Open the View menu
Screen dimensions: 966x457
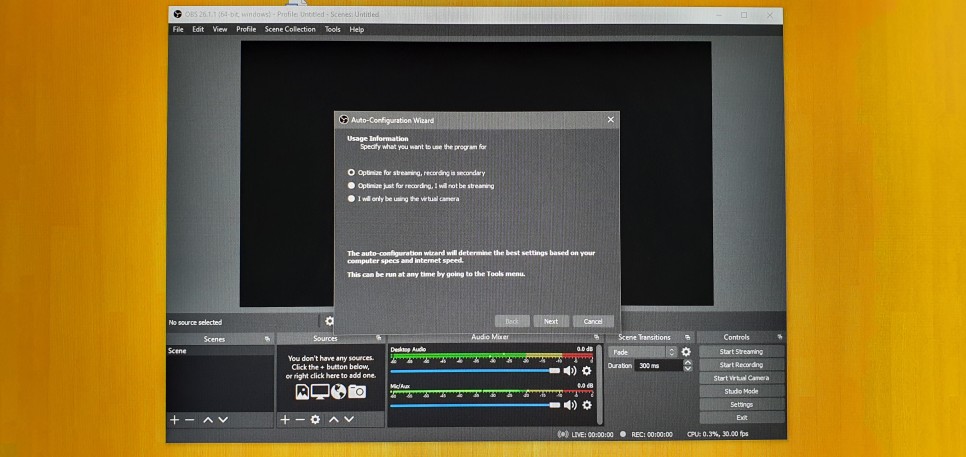pos(220,29)
